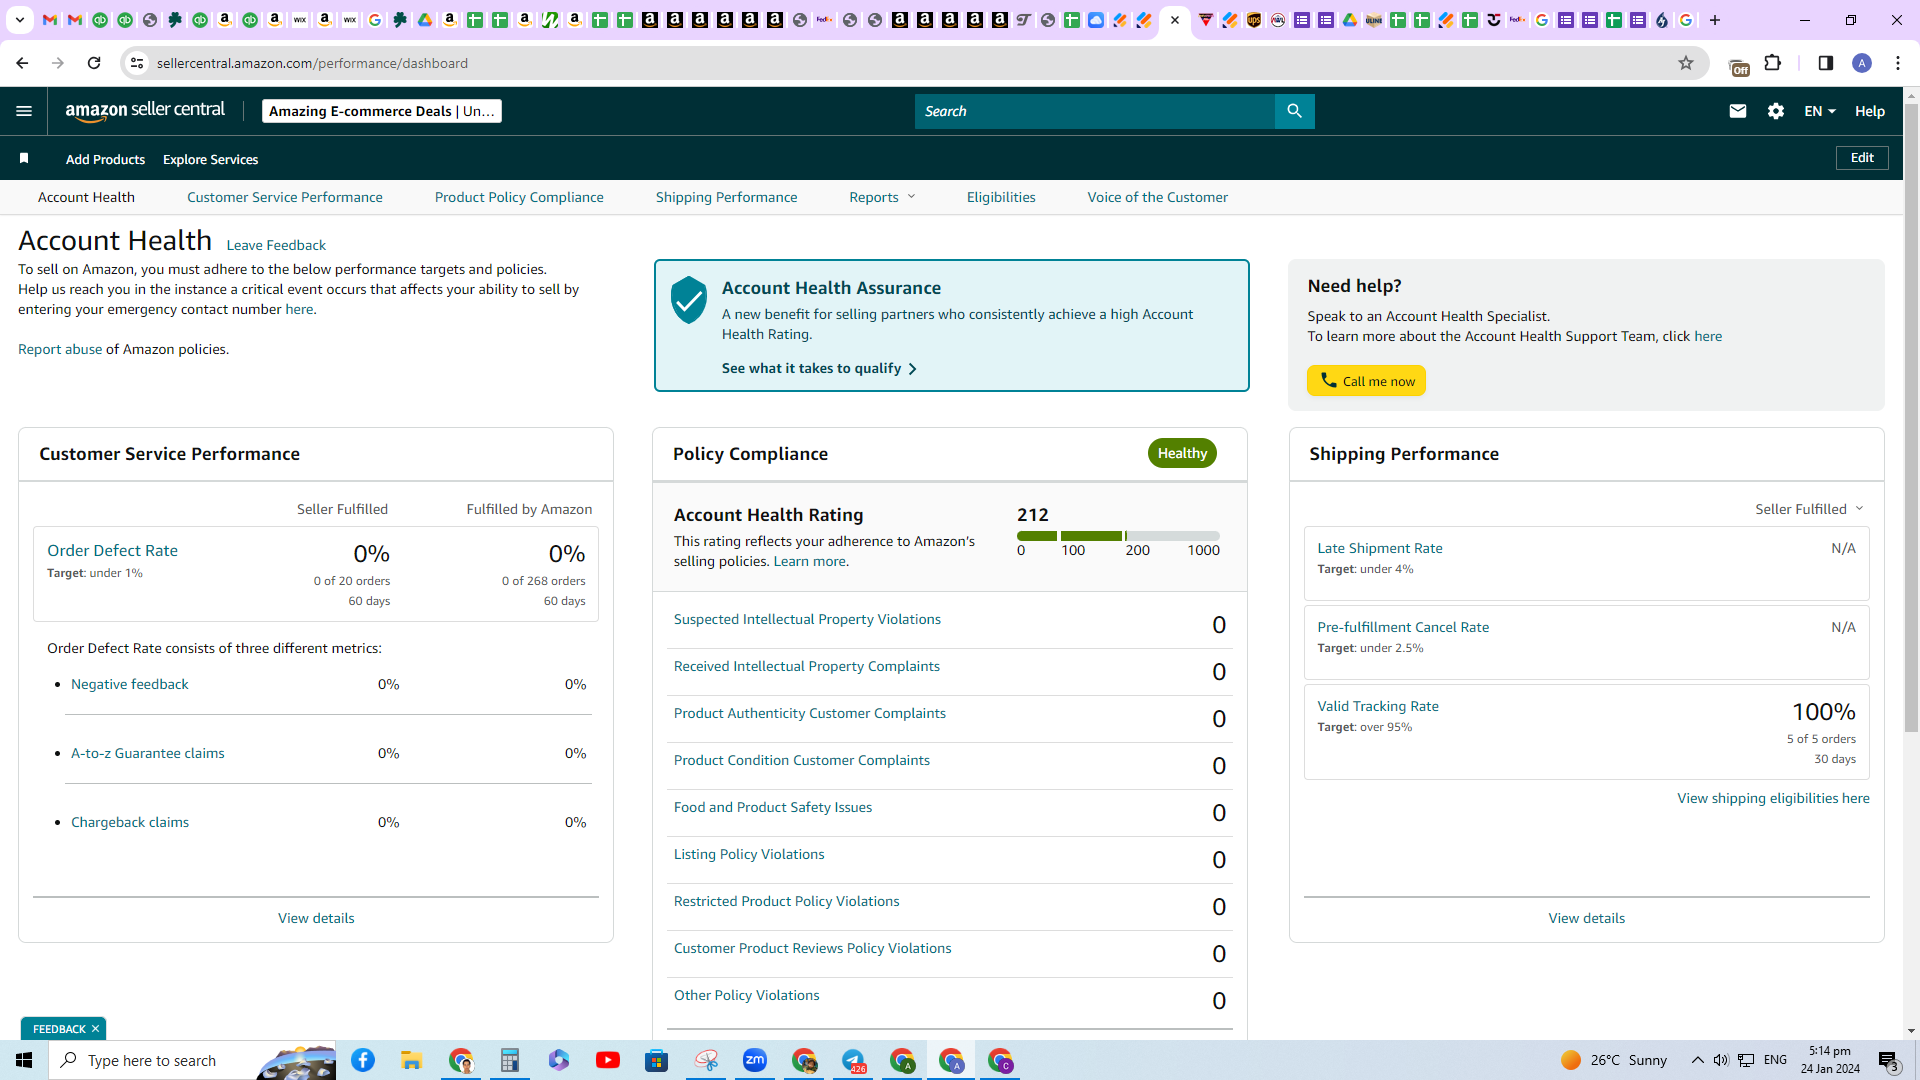Viewport: 1920px width, 1080px height.
Task: Open the browser extensions puzzle icon
Action: pyautogui.click(x=1773, y=63)
